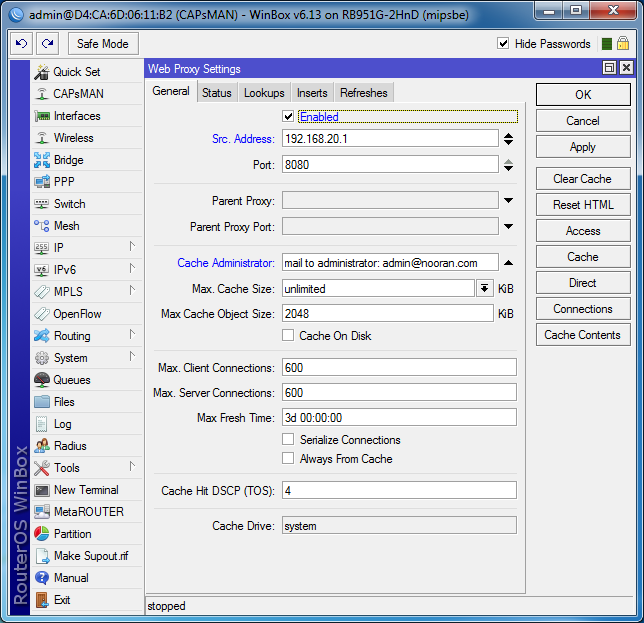This screenshot has width=644, height=623.
Task: Expand the Routing submenu
Action: point(132,334)
